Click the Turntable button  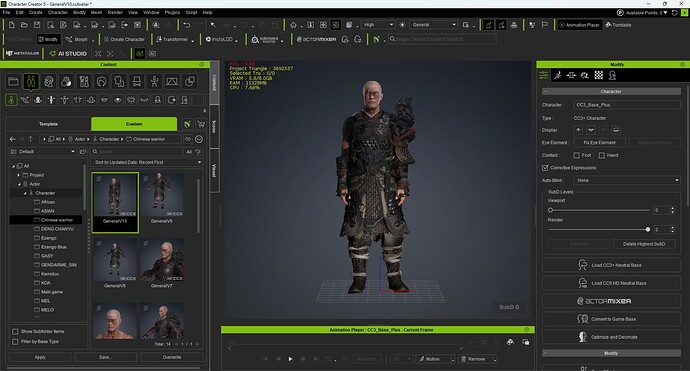tap(618, 25)
